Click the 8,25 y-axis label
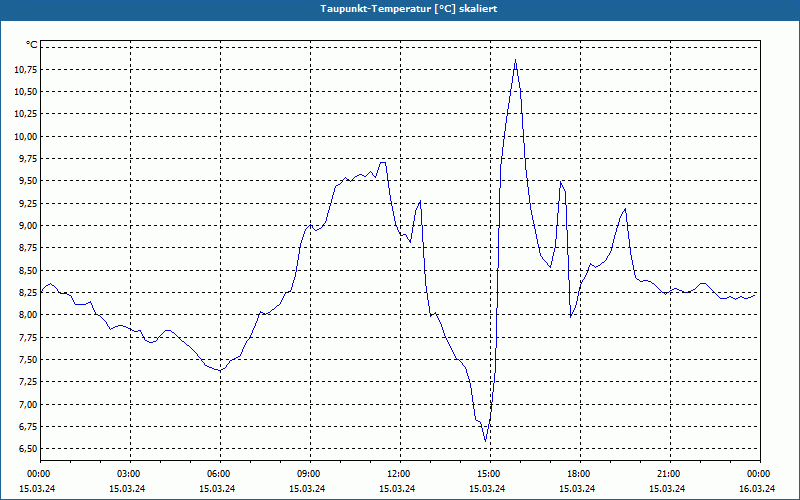Viewport: 800px width, 500px height. click(x=27, y=293)
